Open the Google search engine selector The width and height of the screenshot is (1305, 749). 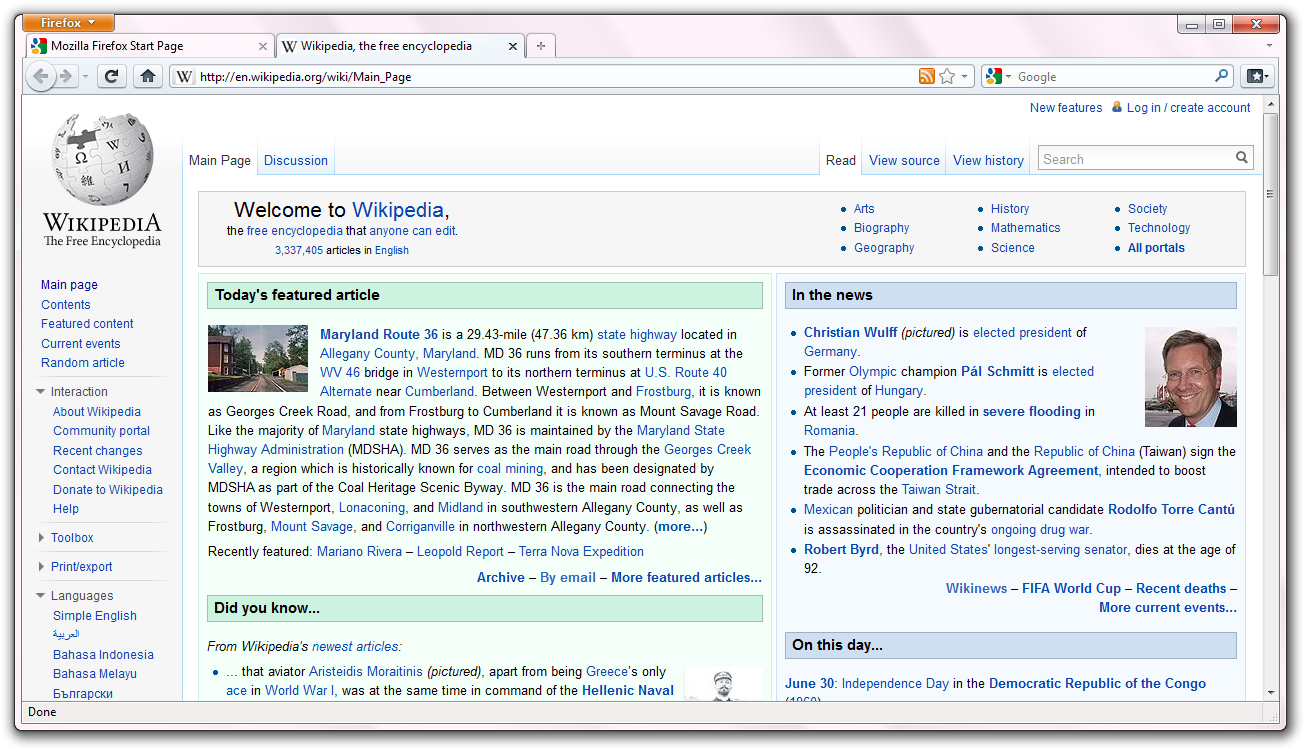(x=997, y=76)
